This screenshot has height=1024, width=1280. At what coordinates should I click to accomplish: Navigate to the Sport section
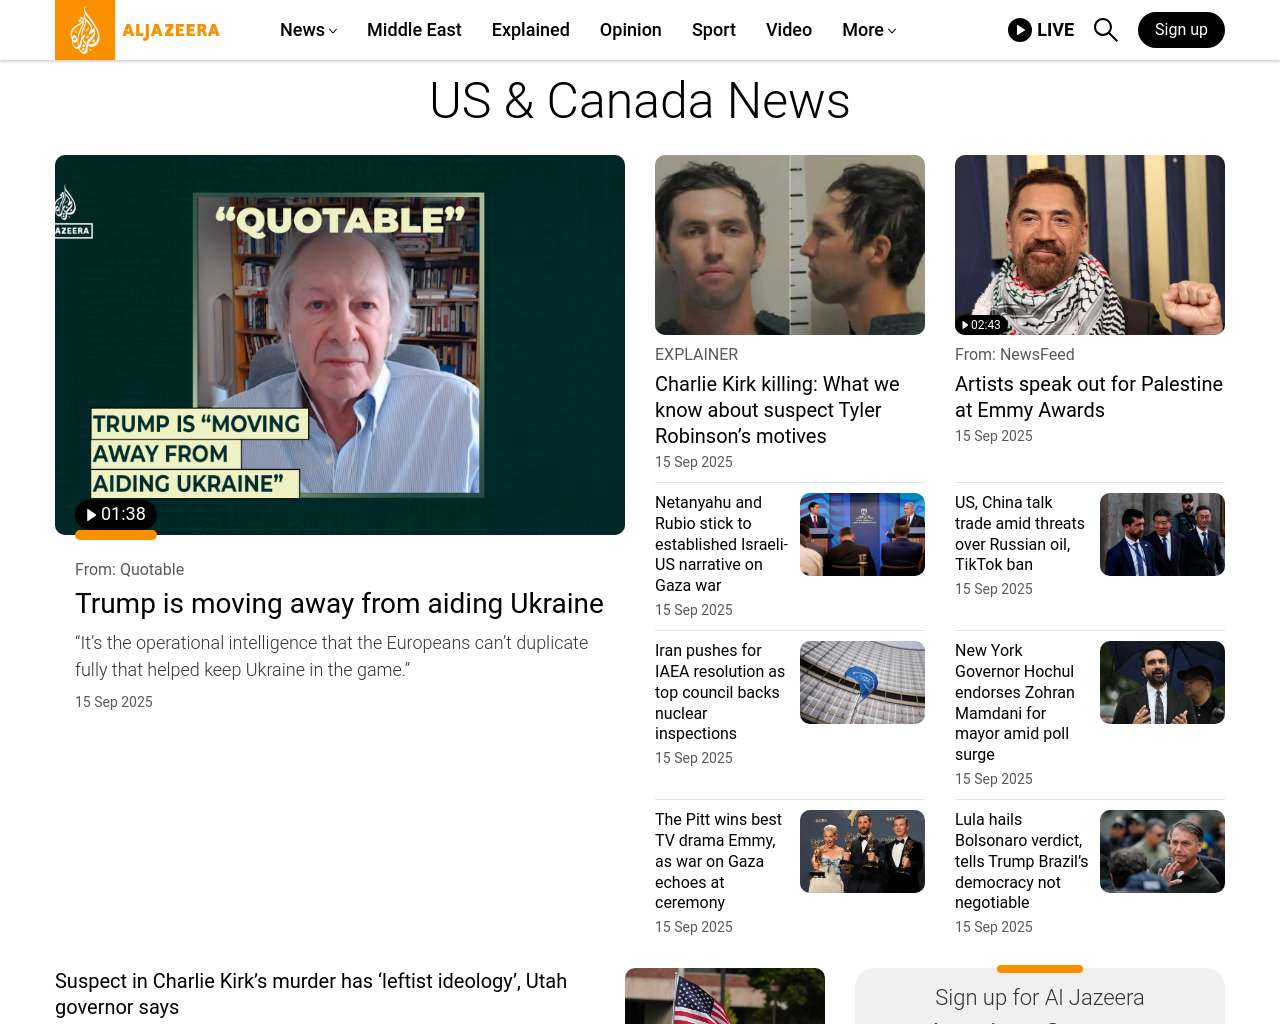714,30
